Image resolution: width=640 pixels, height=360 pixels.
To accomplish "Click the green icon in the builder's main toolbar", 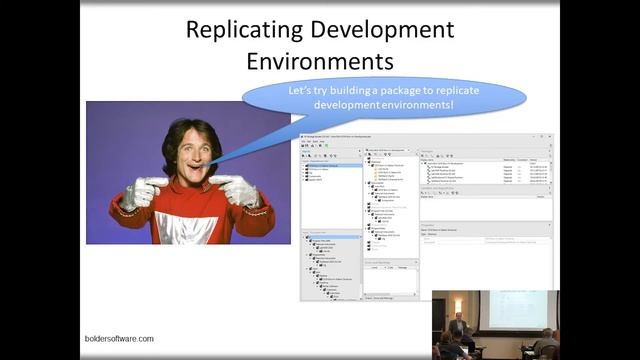I will 326,145.
